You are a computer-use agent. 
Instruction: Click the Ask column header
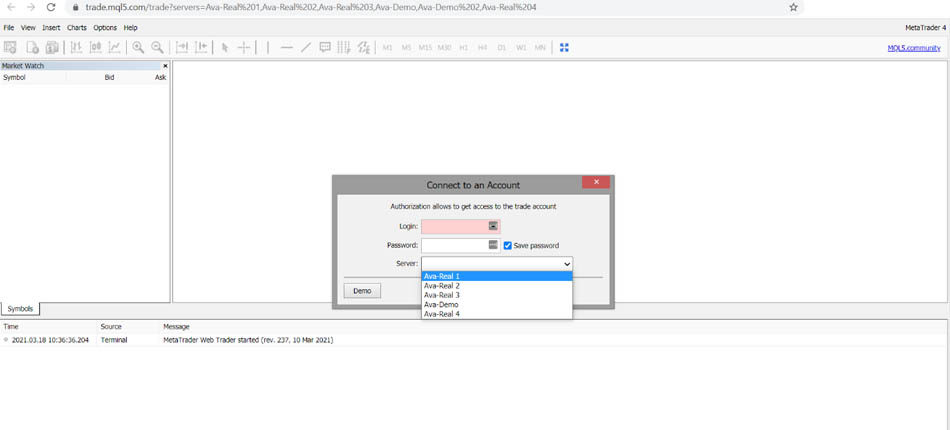click(161, 78)
